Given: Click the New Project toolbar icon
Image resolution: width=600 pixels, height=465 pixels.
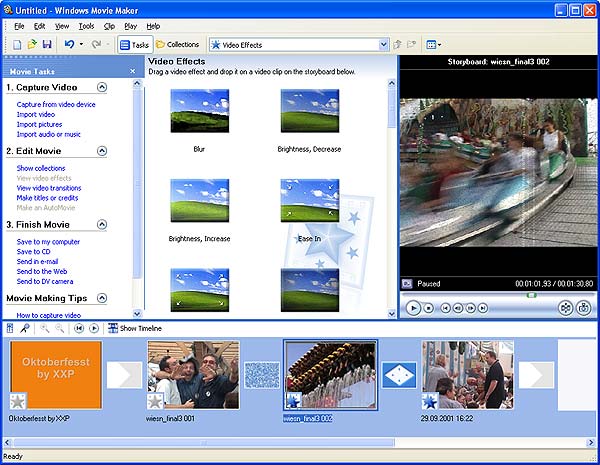Looking at the screenshot, I should pos(18,45).
